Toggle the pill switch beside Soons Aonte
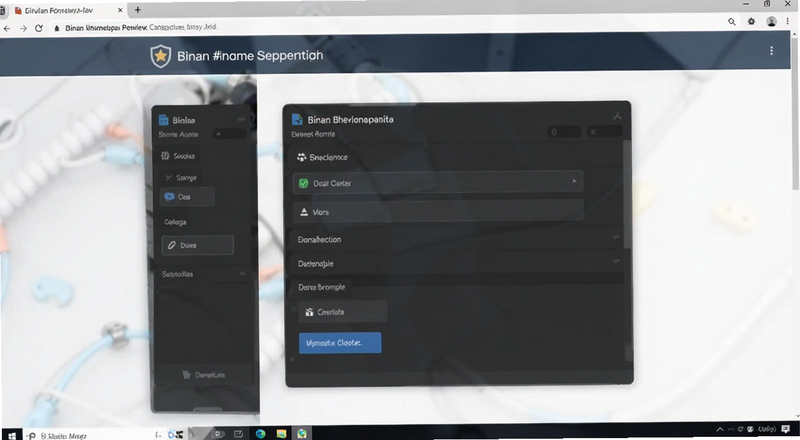Screen dimensions: 800x440 [x=229, y=134]
